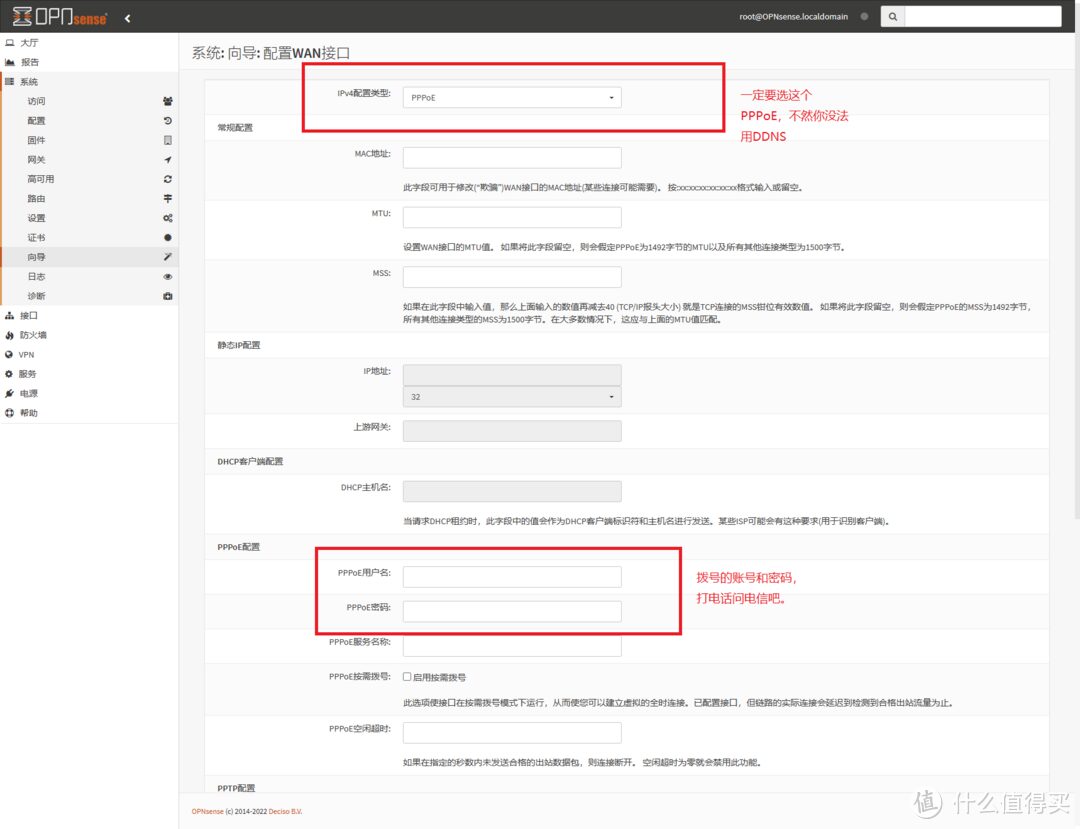The image size is (1080, 829).
Task: Click the PPPoE用户名 input field
Action: click(512, 576)
